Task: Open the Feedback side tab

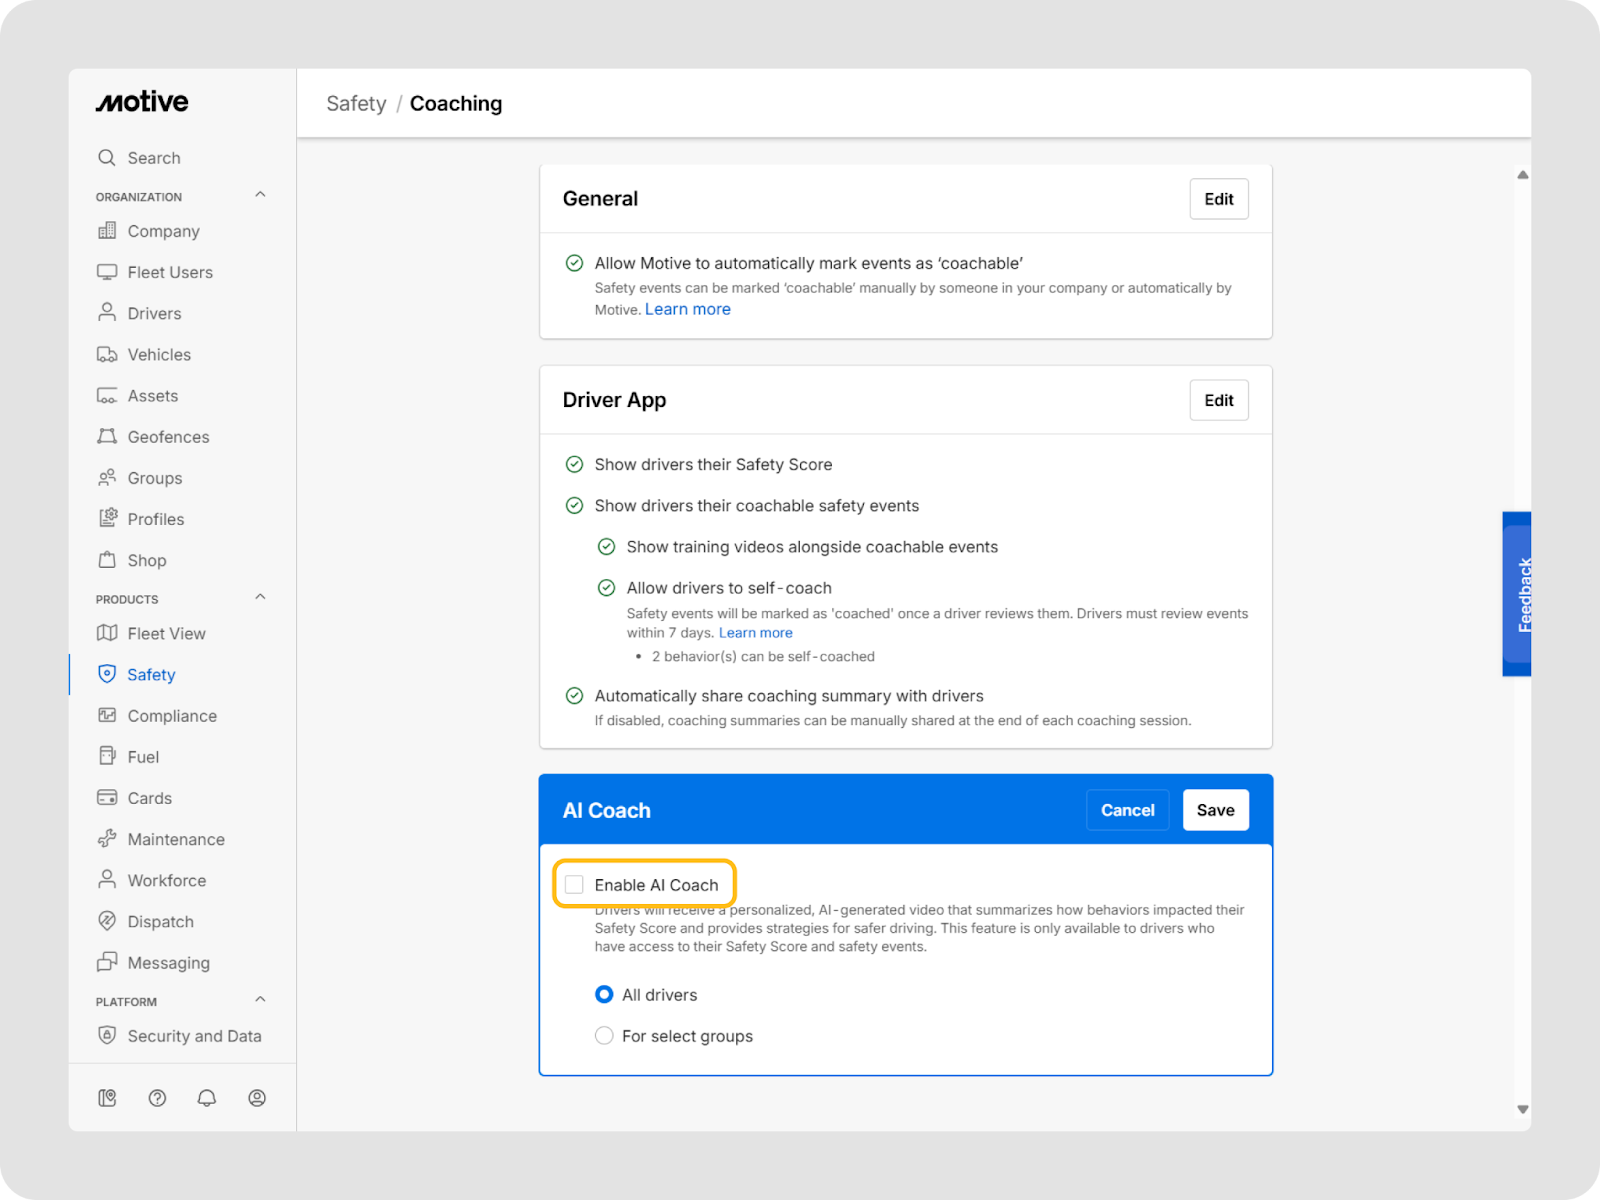Action: [x=1518, y=594]
